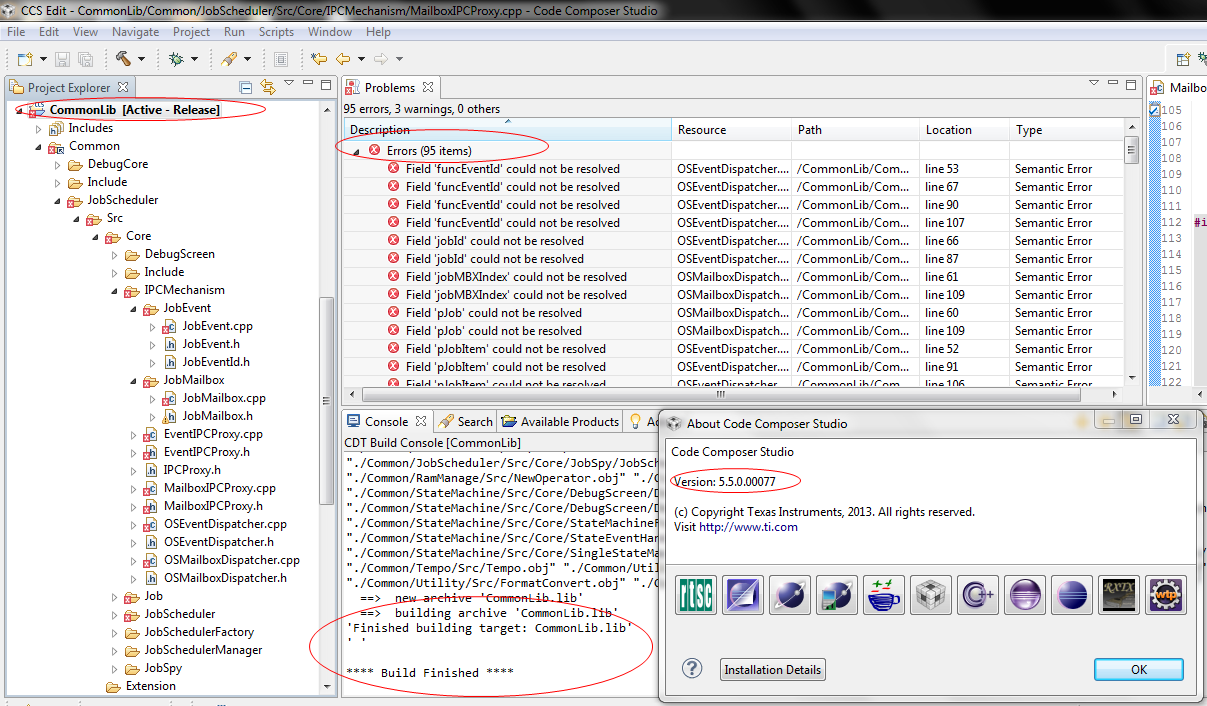Click the wtp plug-in icon in About dialog

coord(1166,595)
